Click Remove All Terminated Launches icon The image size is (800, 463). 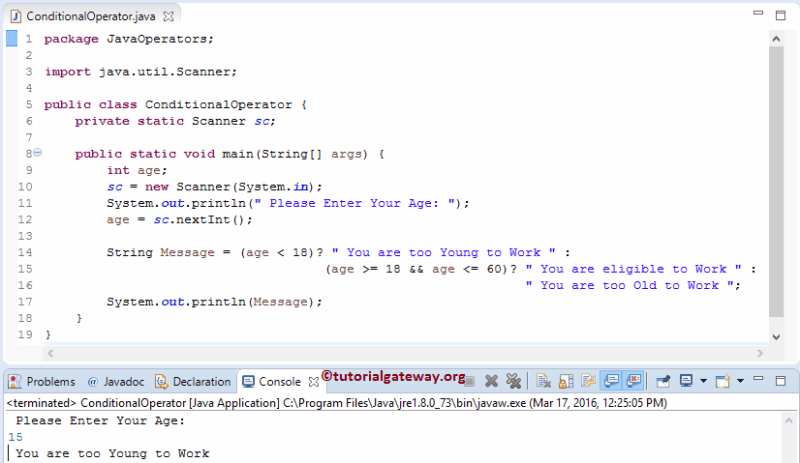513,381
